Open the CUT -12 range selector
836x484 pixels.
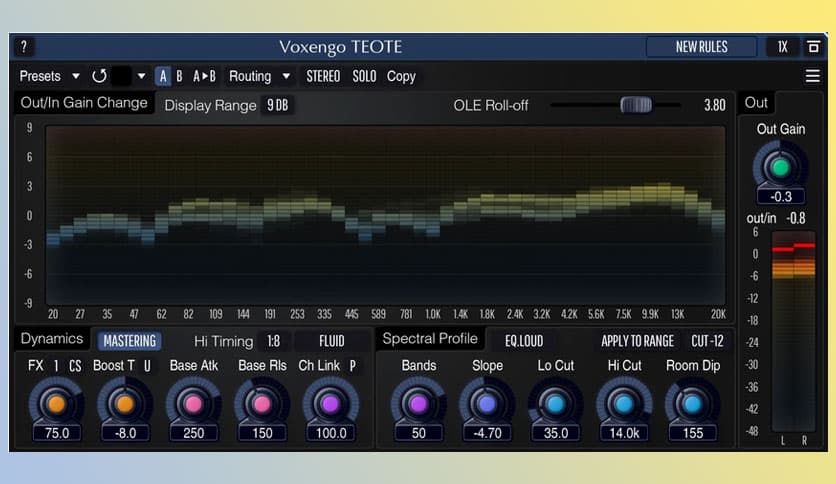point(707,341)
